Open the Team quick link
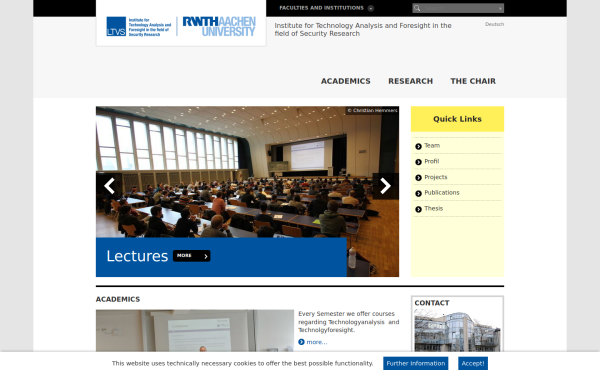The height and width of the screenshot is (375, 600). click(432, 145)
